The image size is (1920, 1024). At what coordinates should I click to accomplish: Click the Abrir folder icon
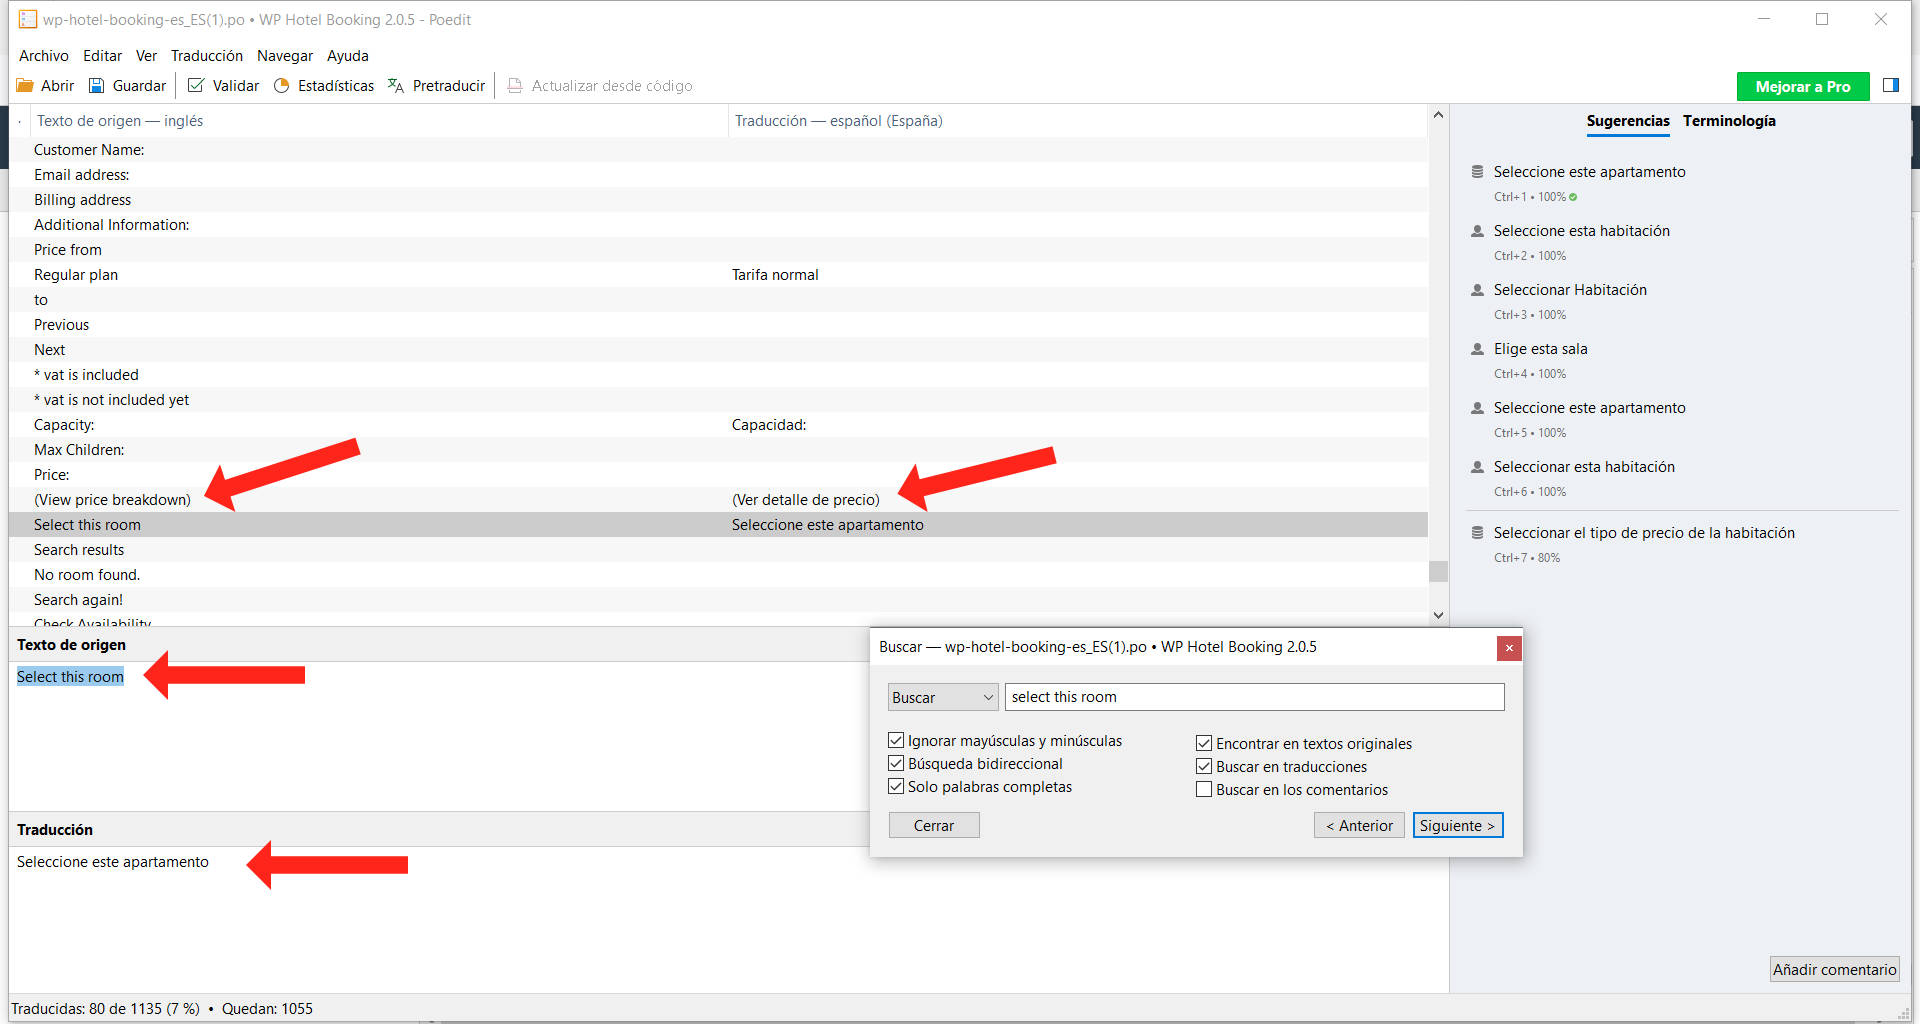(x=25, y=86)
